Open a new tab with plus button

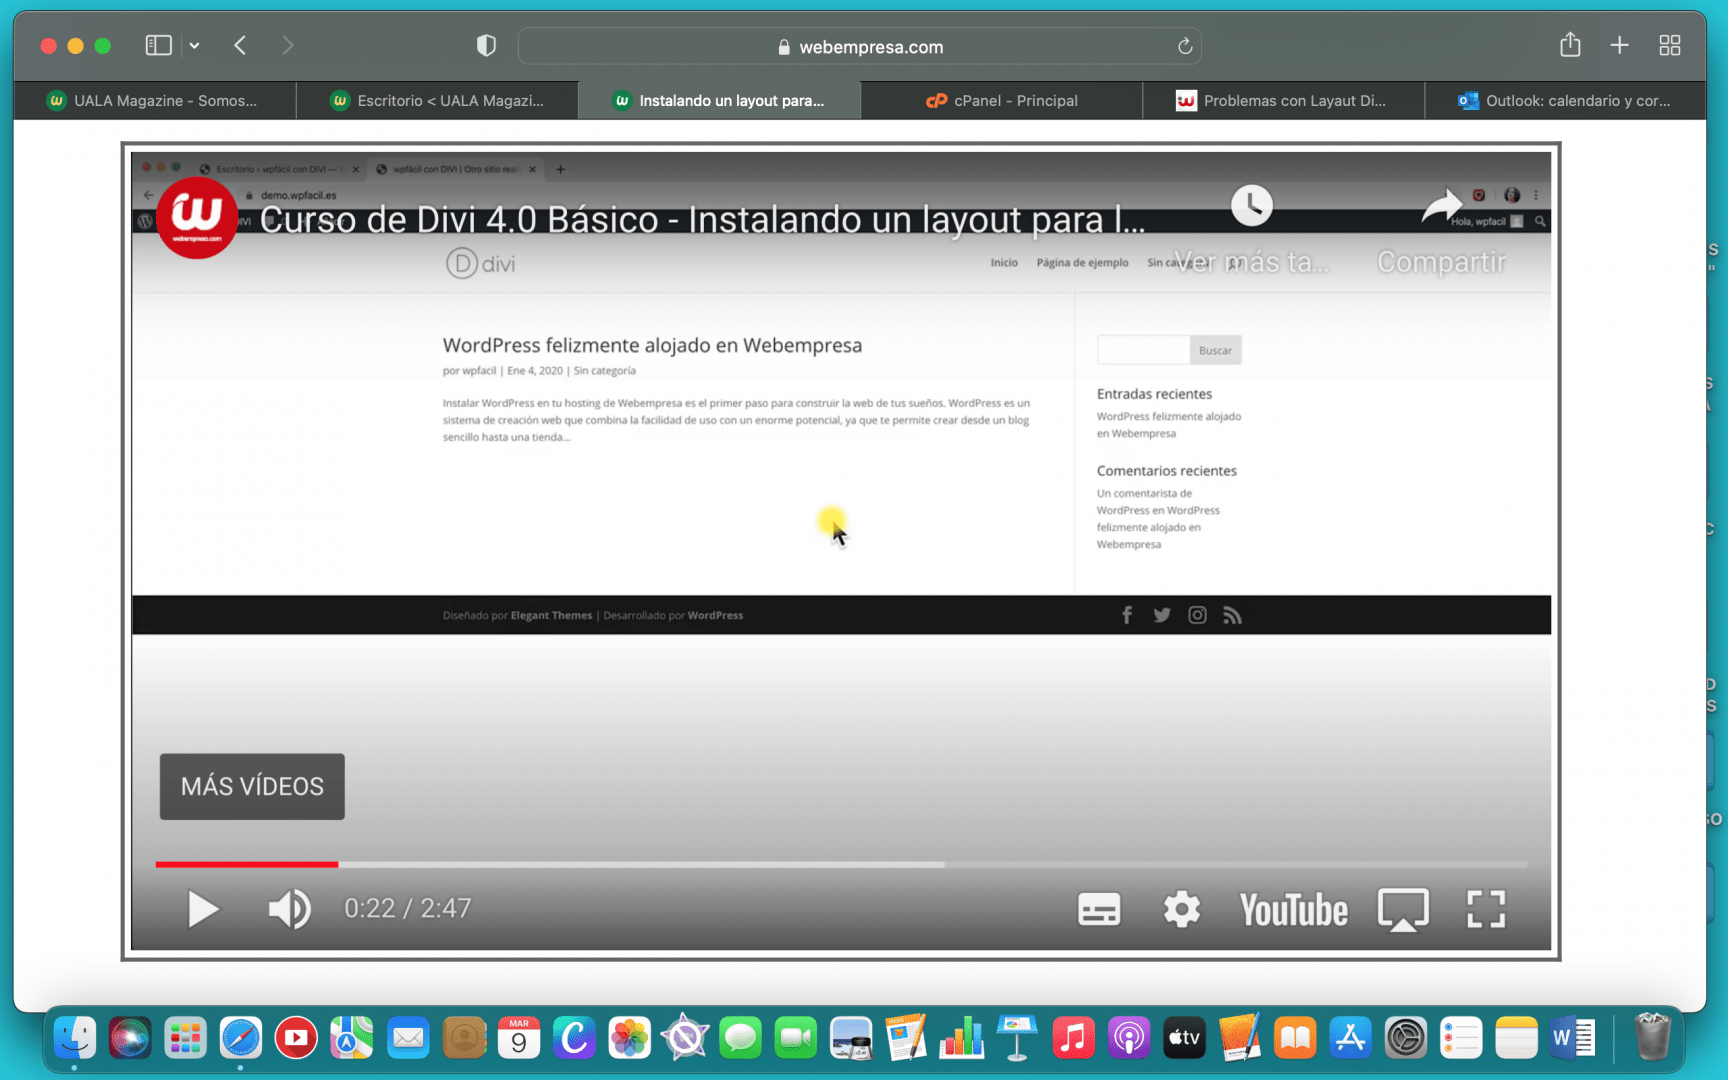(x=1619, y=45)
